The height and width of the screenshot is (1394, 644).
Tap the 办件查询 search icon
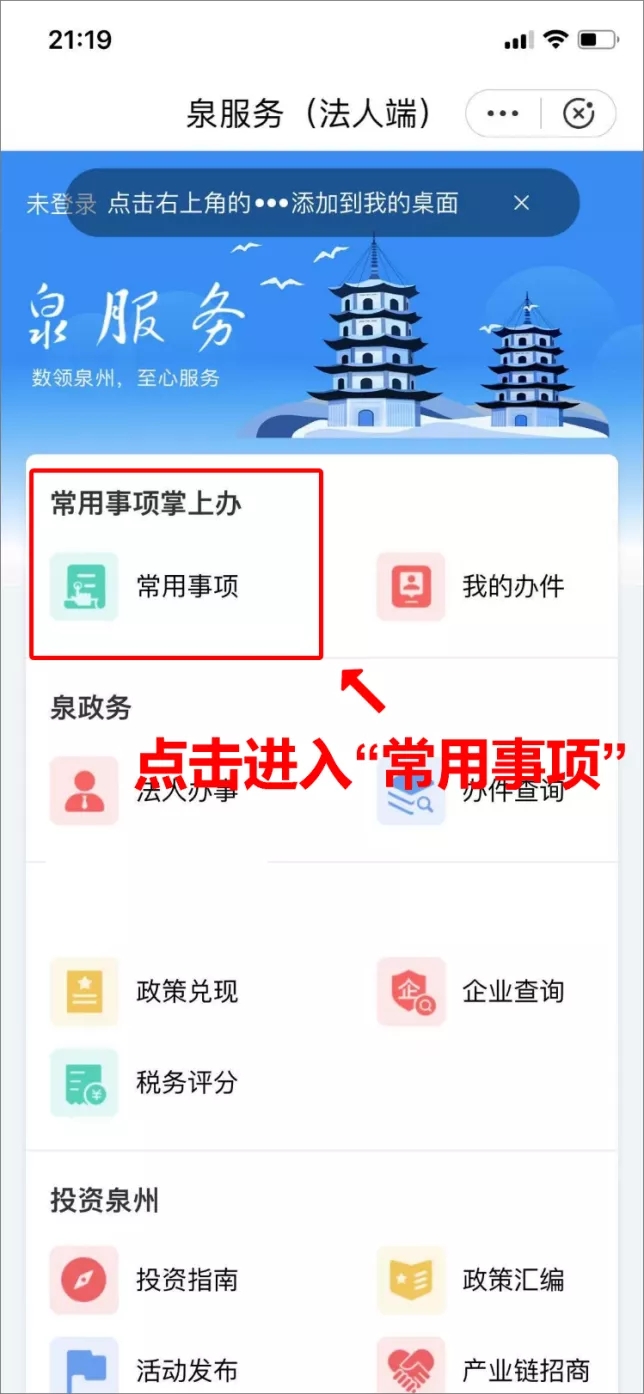411,791
